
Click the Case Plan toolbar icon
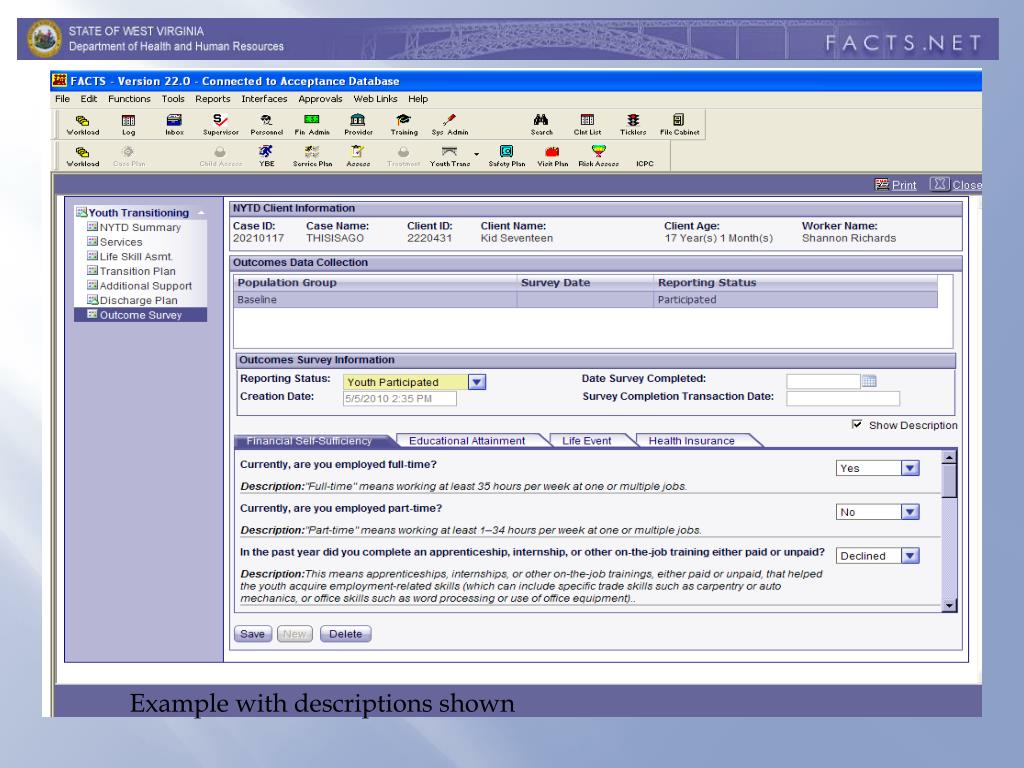tap(129, 156)
